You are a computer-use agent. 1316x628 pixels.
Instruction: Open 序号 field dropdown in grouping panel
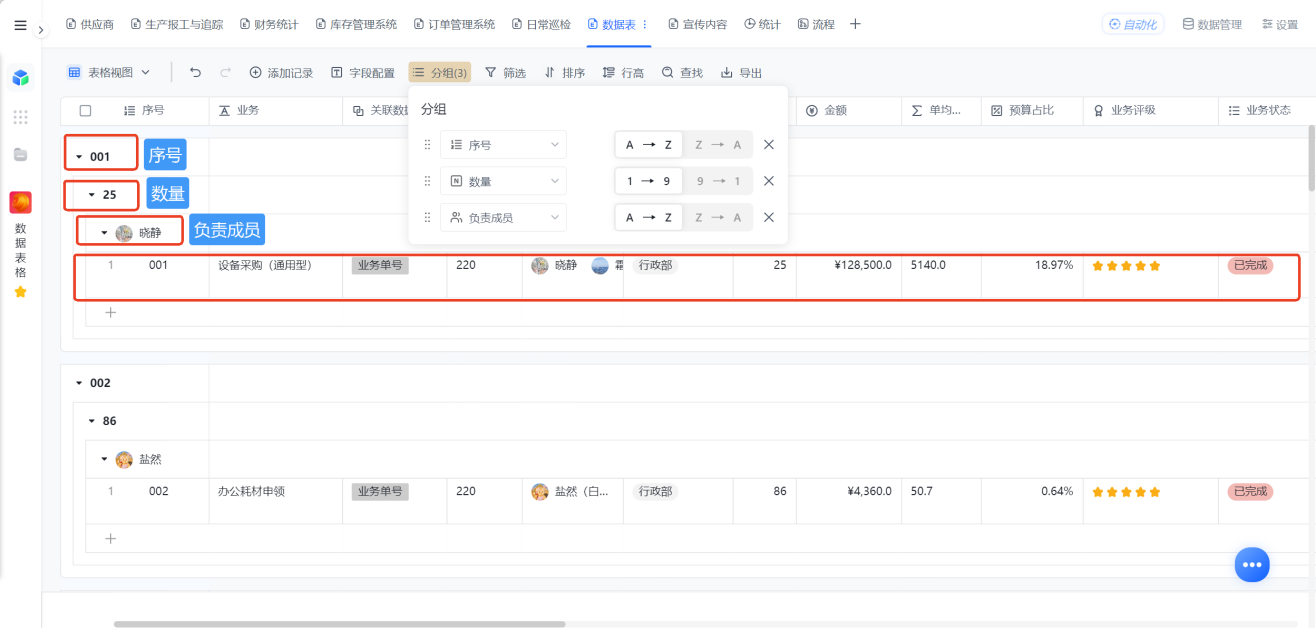coord(503,145)
